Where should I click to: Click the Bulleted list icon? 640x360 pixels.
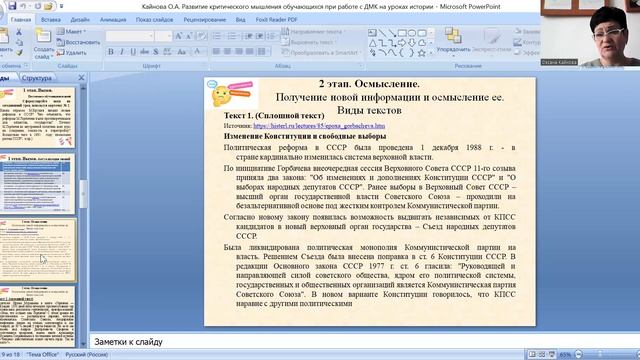217,36
